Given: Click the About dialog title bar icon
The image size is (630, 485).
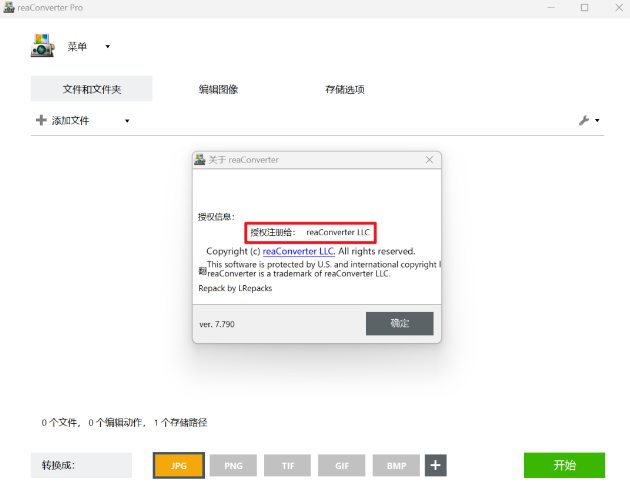Looking at the screenshot, I should tap(200, 160).
